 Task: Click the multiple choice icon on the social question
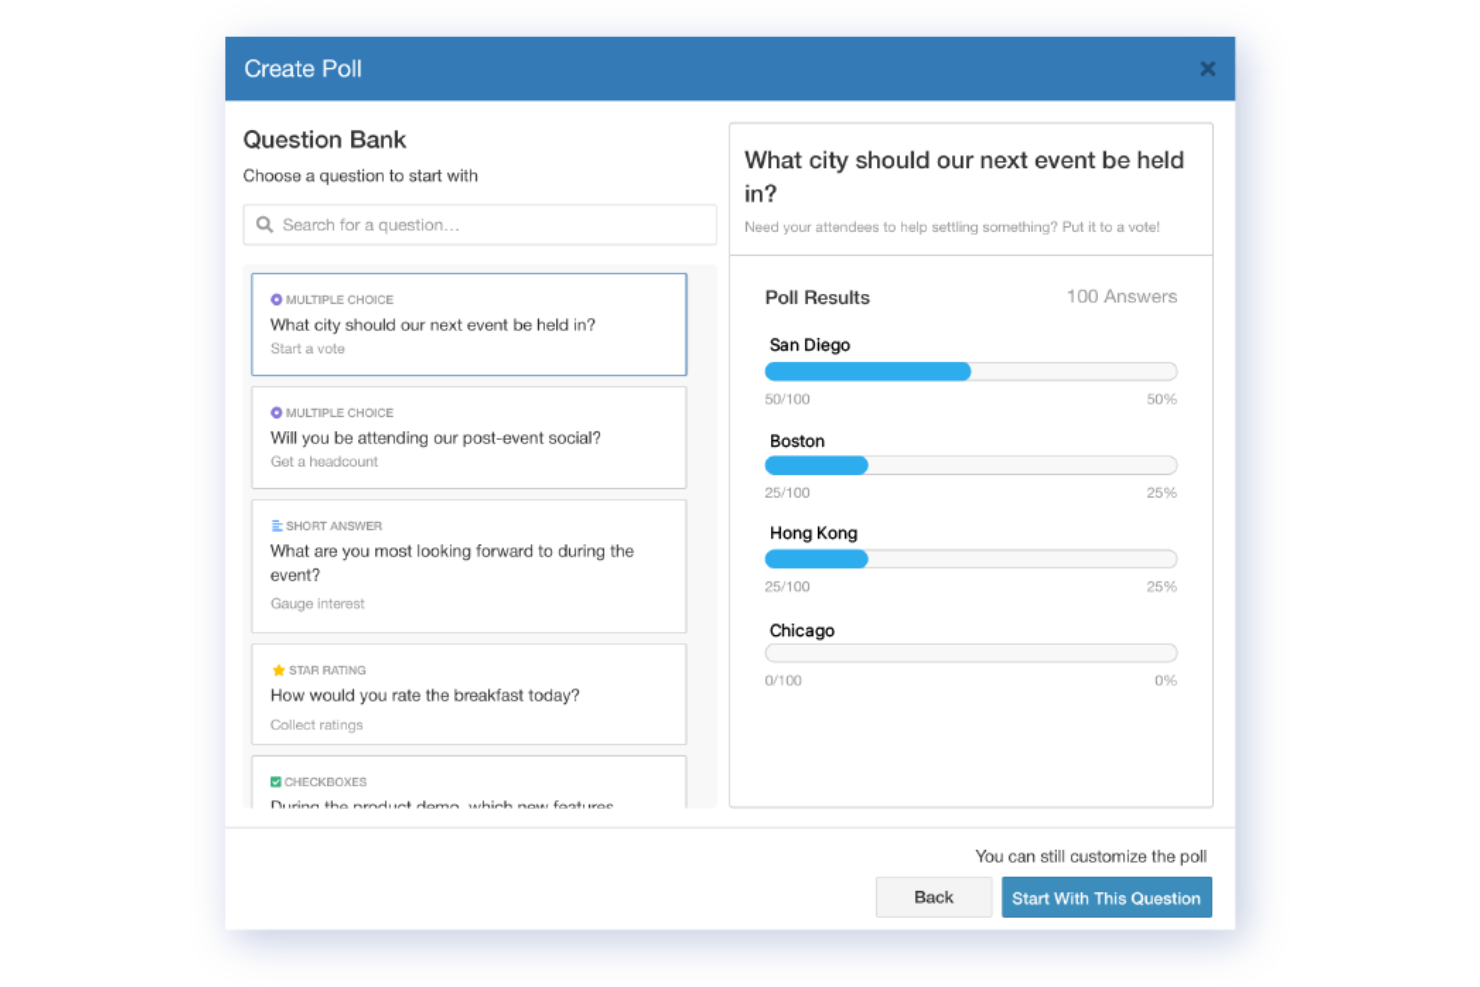[276, 412]
